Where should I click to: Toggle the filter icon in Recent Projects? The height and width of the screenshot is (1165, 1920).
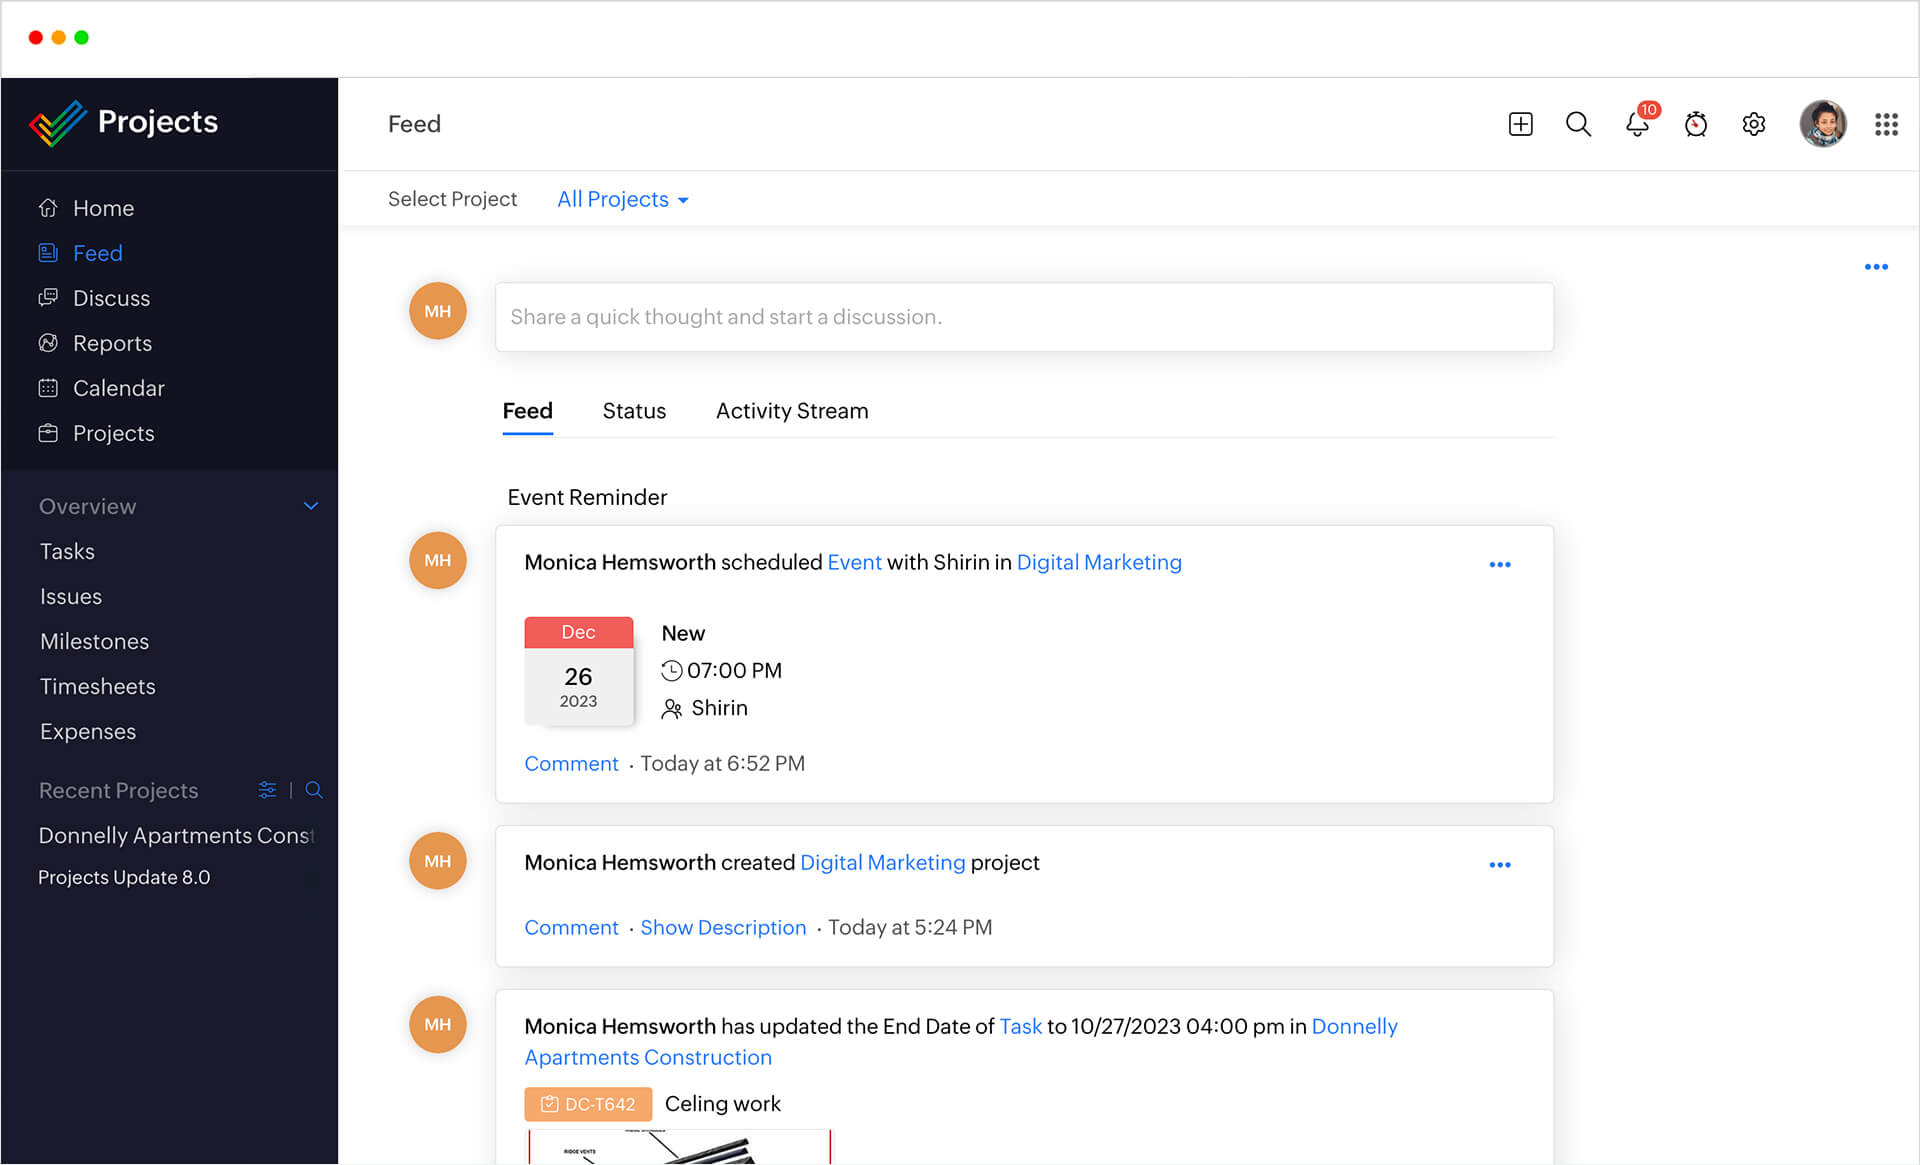269,790
